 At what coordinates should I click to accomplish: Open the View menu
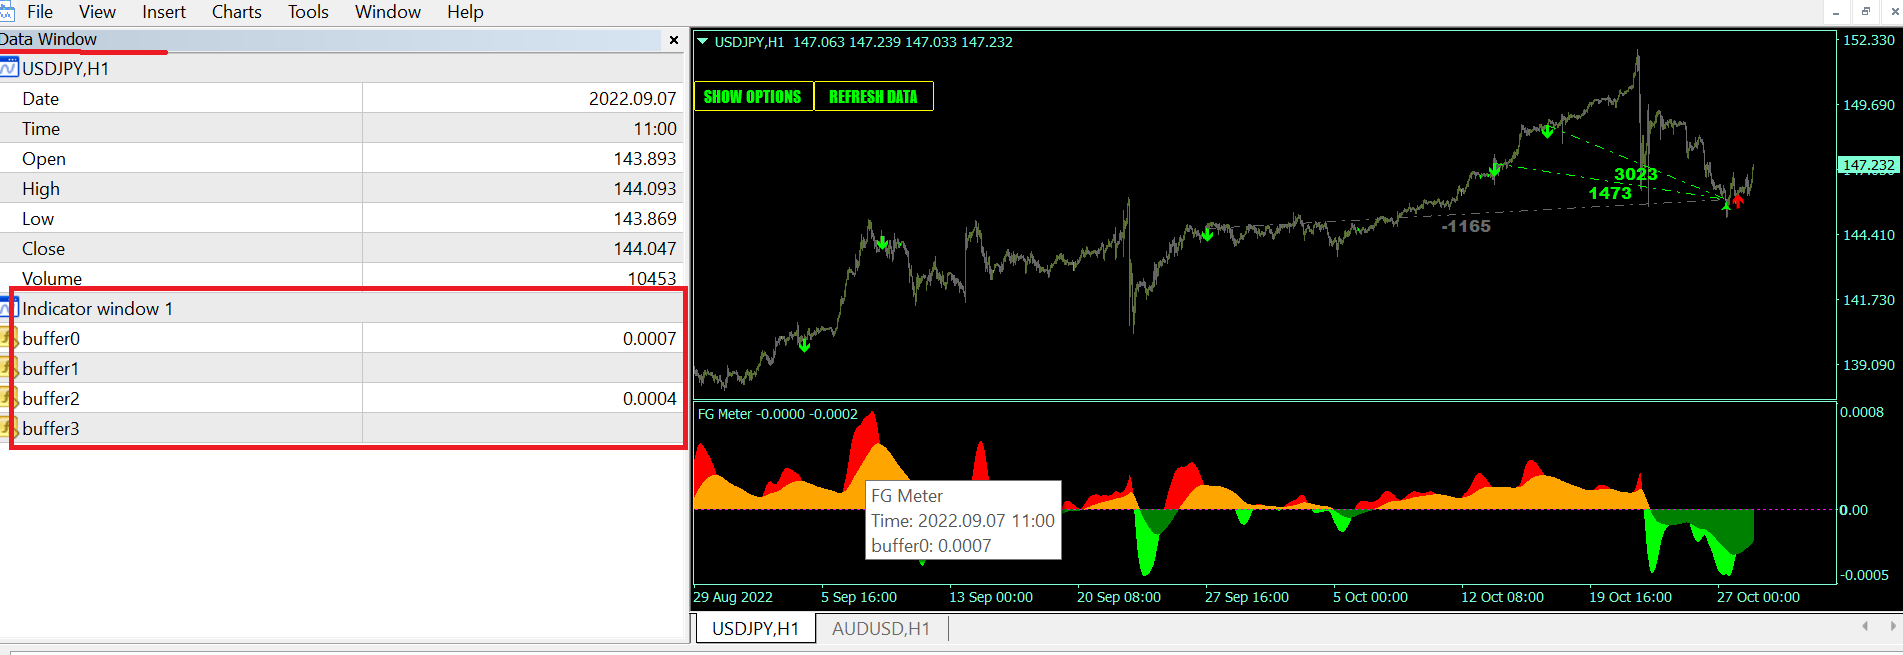click(97, 12)
